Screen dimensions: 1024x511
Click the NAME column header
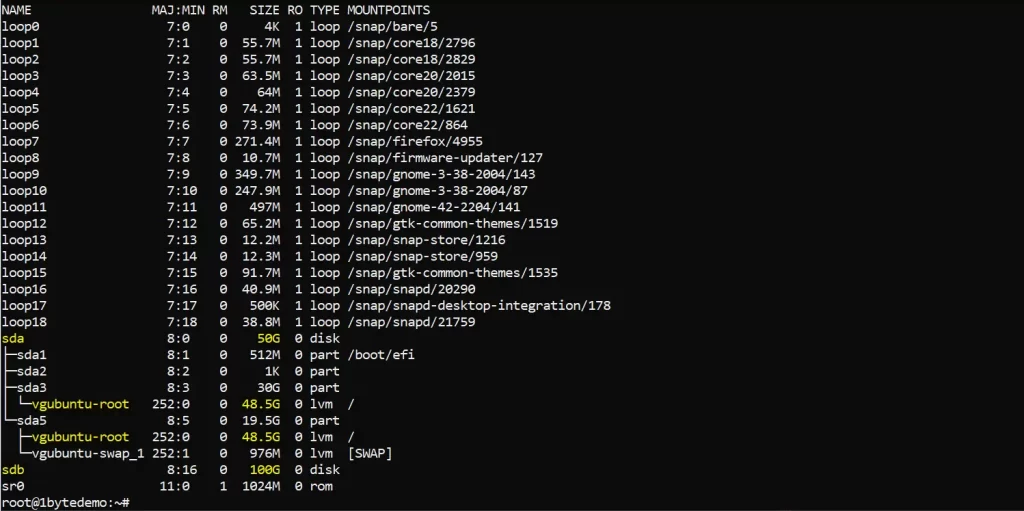[16, 10]
